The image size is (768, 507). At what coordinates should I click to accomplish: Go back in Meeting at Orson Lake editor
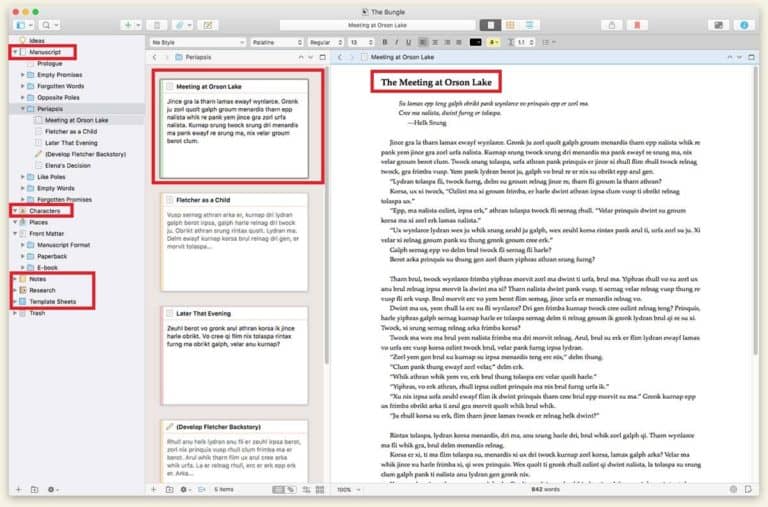[340, 57]
